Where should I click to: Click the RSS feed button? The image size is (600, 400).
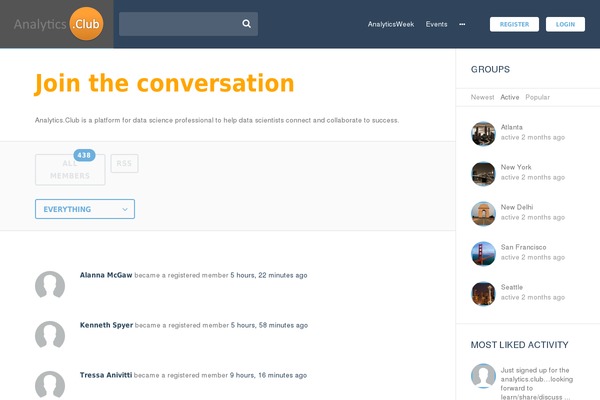(124, 163)
